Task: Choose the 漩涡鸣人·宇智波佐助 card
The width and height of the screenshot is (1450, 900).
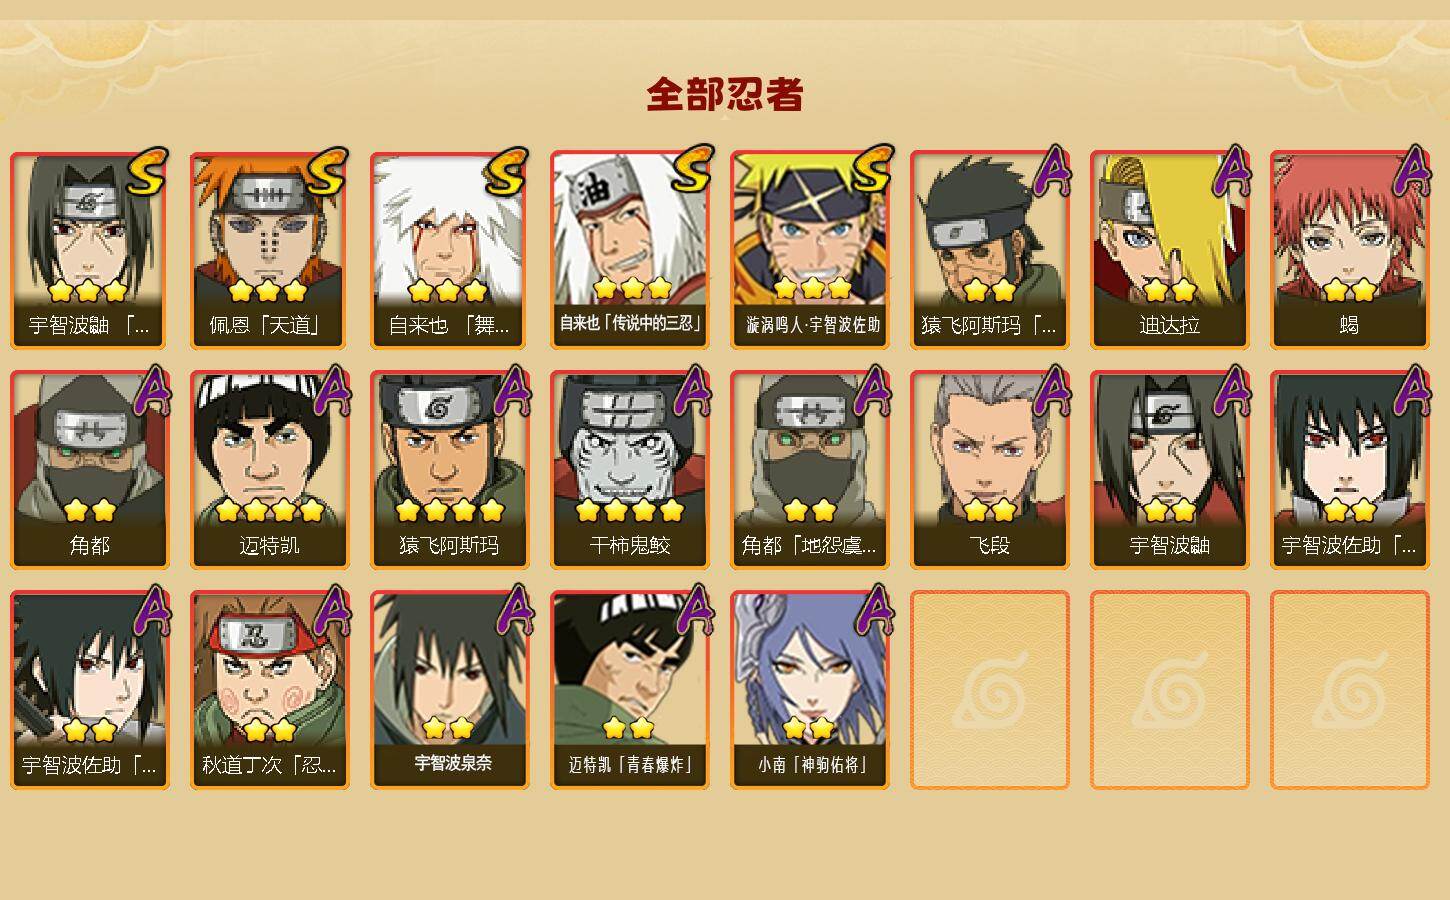Action: (x=809, y=250)
